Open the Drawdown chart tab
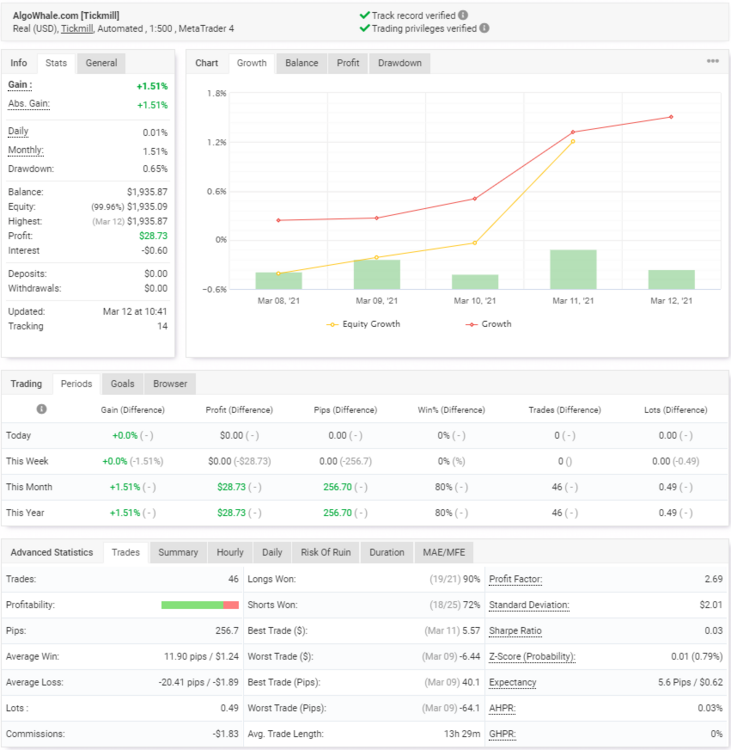The height and width of the screenshot is (750, 731). pyautogui.click(x=399, y=63)
